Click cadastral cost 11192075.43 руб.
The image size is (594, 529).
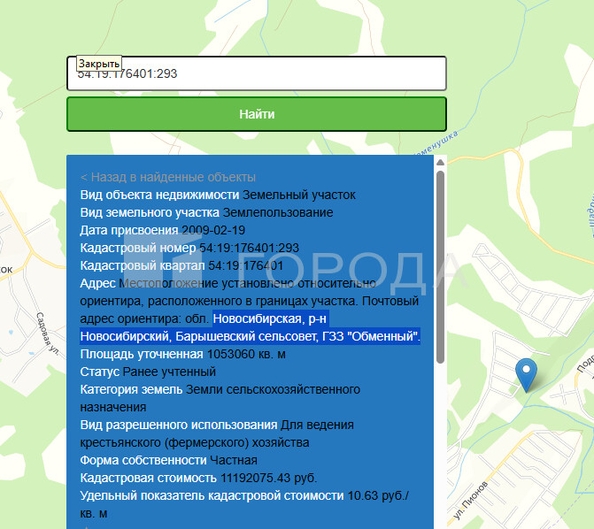coord(268,478)
